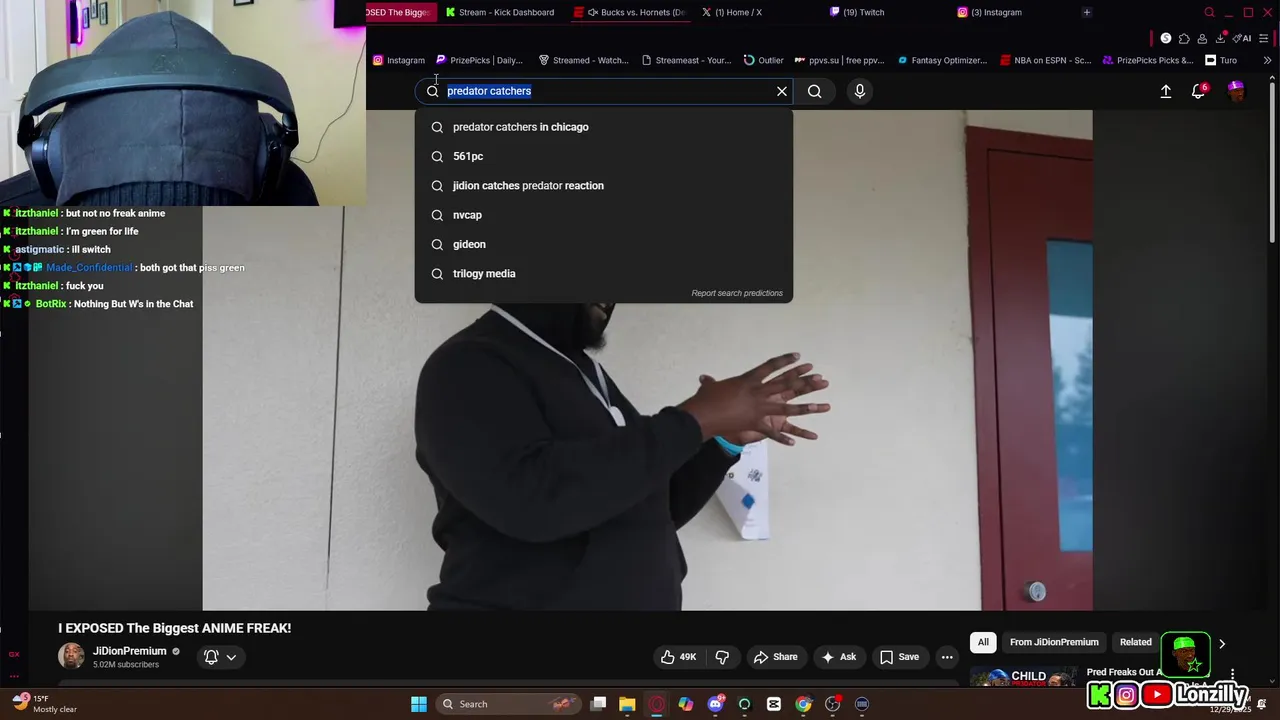Open the Instagram bookmark
1280x720 pixels.
point(399,60)
